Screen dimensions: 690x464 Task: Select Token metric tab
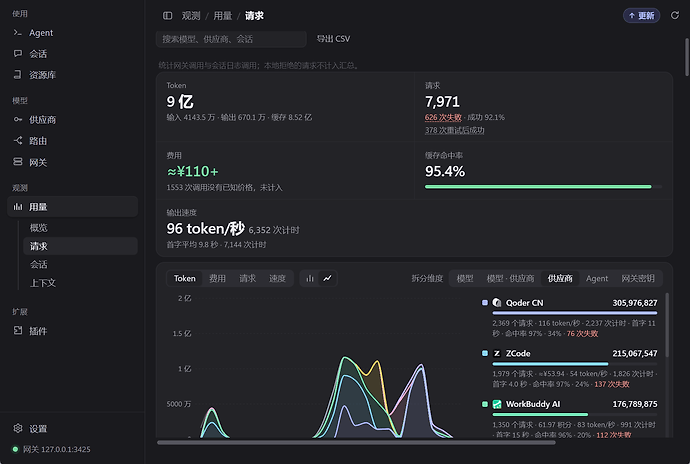[x=184, y=278]
